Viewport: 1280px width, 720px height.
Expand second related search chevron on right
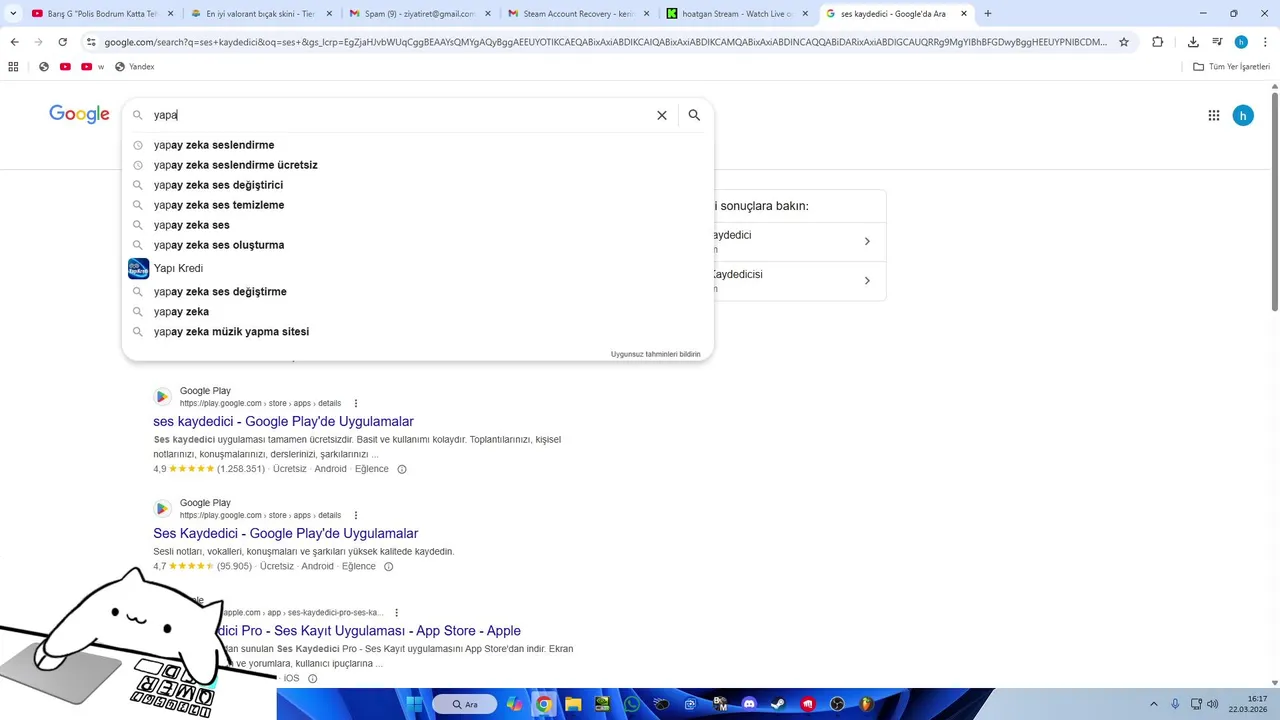coord(867,281)
